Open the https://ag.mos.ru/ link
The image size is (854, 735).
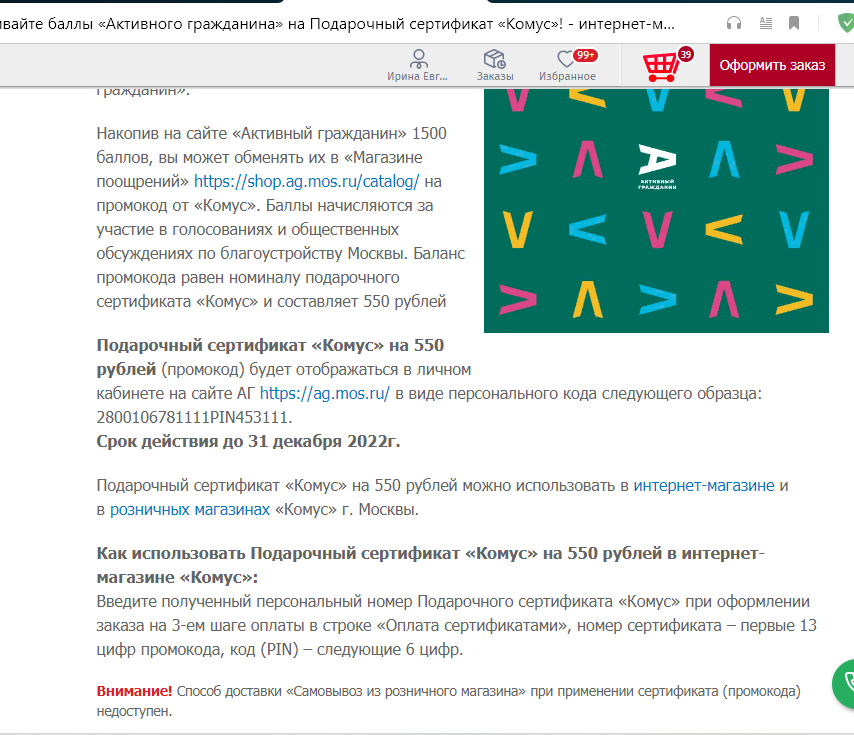(x=325, y=393)
